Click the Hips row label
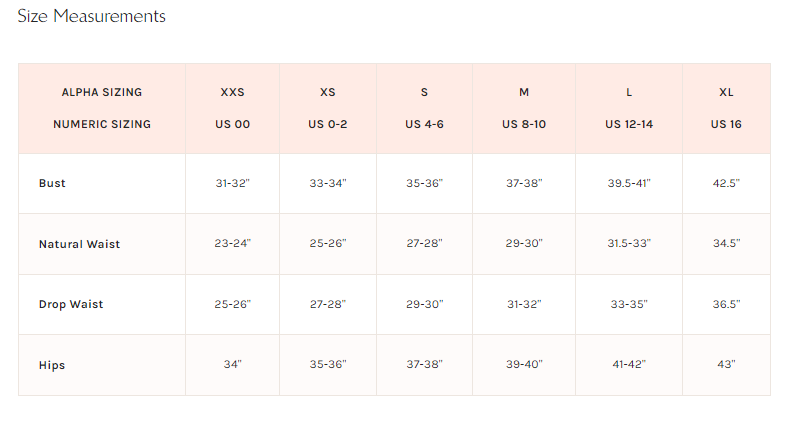Viewport: 801px width, 426px height. point(52,365)
